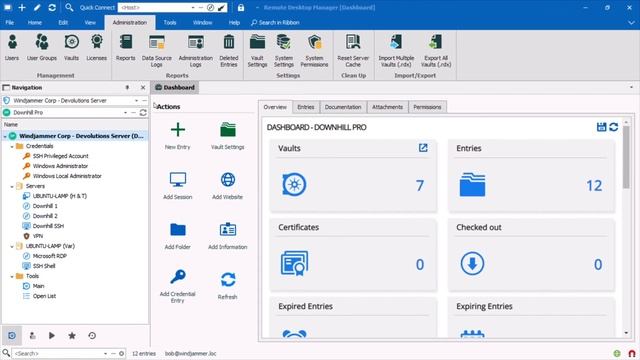Screen dimensions: 640x360
Task: Click the lock icon in the title bar
Action: pos(241,7)
